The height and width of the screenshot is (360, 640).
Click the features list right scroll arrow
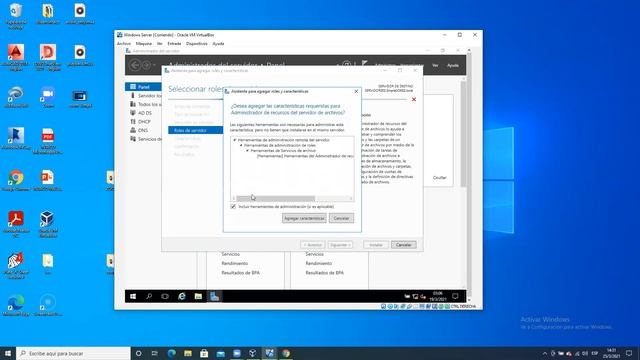(x=351, y=198)
